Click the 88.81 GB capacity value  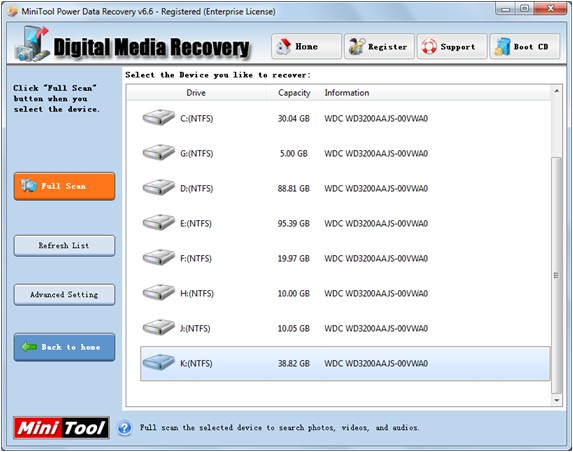point(294,189)
